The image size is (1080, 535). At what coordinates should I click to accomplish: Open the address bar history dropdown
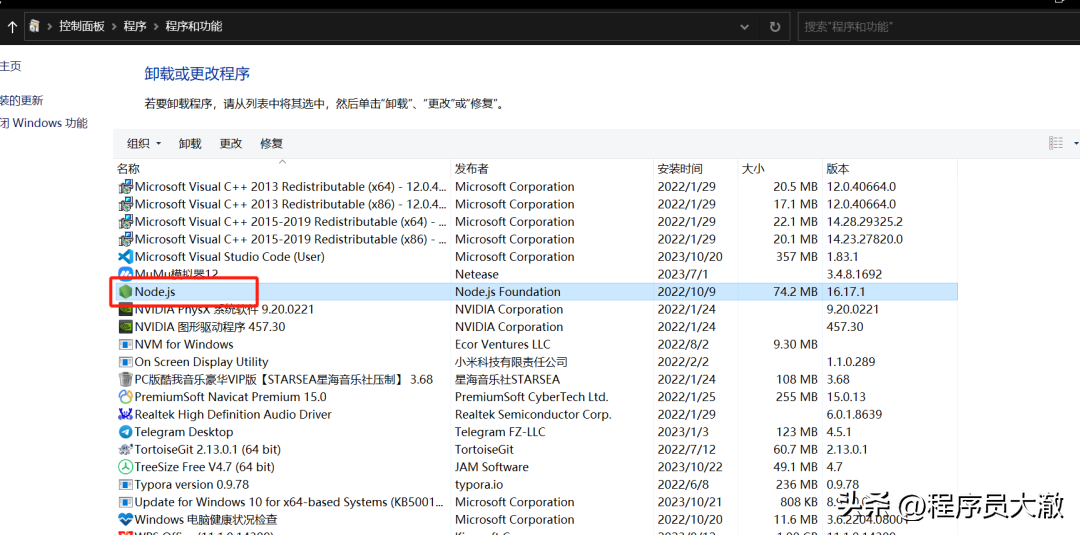pyautogui.click(x=745, y=27)
